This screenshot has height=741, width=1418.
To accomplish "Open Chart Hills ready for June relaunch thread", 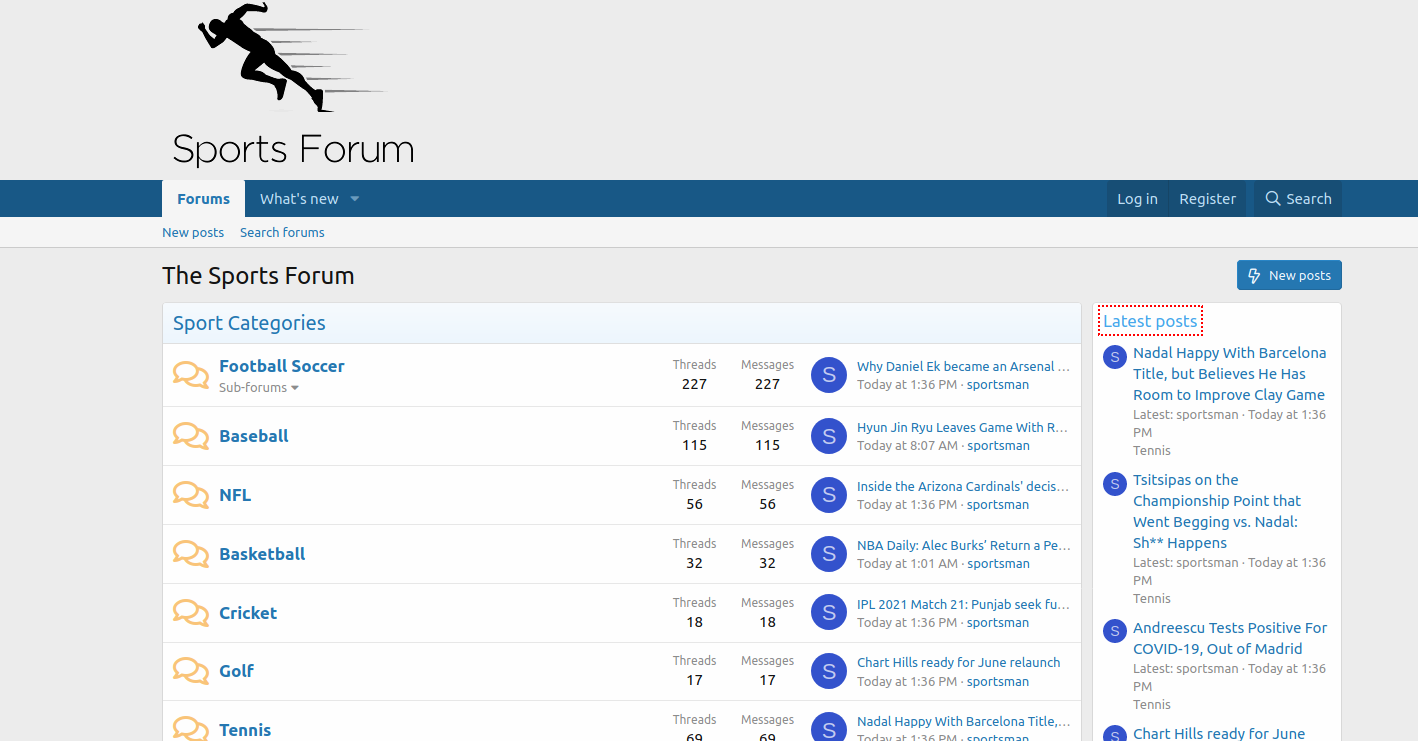I will (x=958, y=662).
